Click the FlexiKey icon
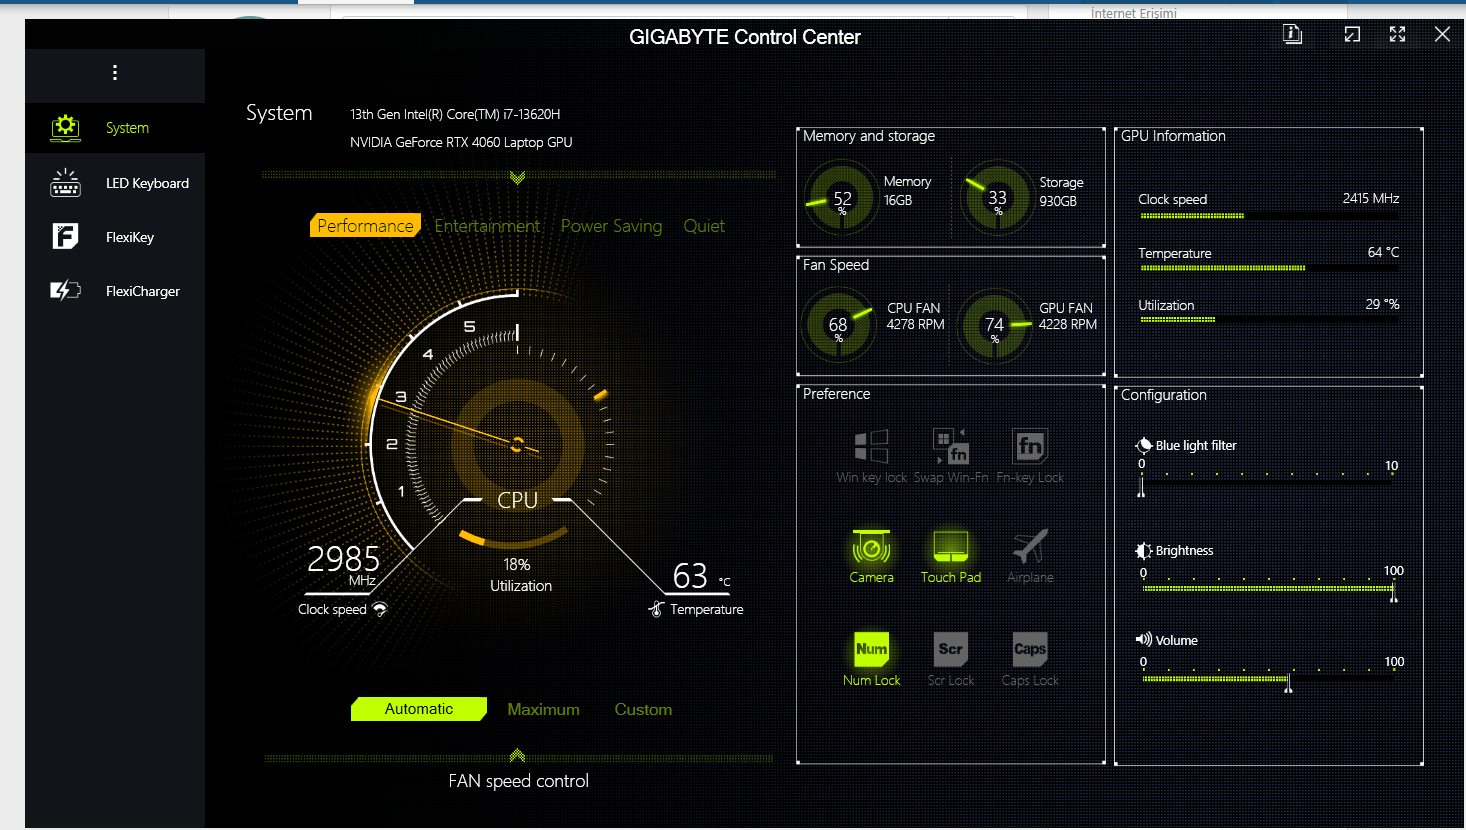 point(65,237)
